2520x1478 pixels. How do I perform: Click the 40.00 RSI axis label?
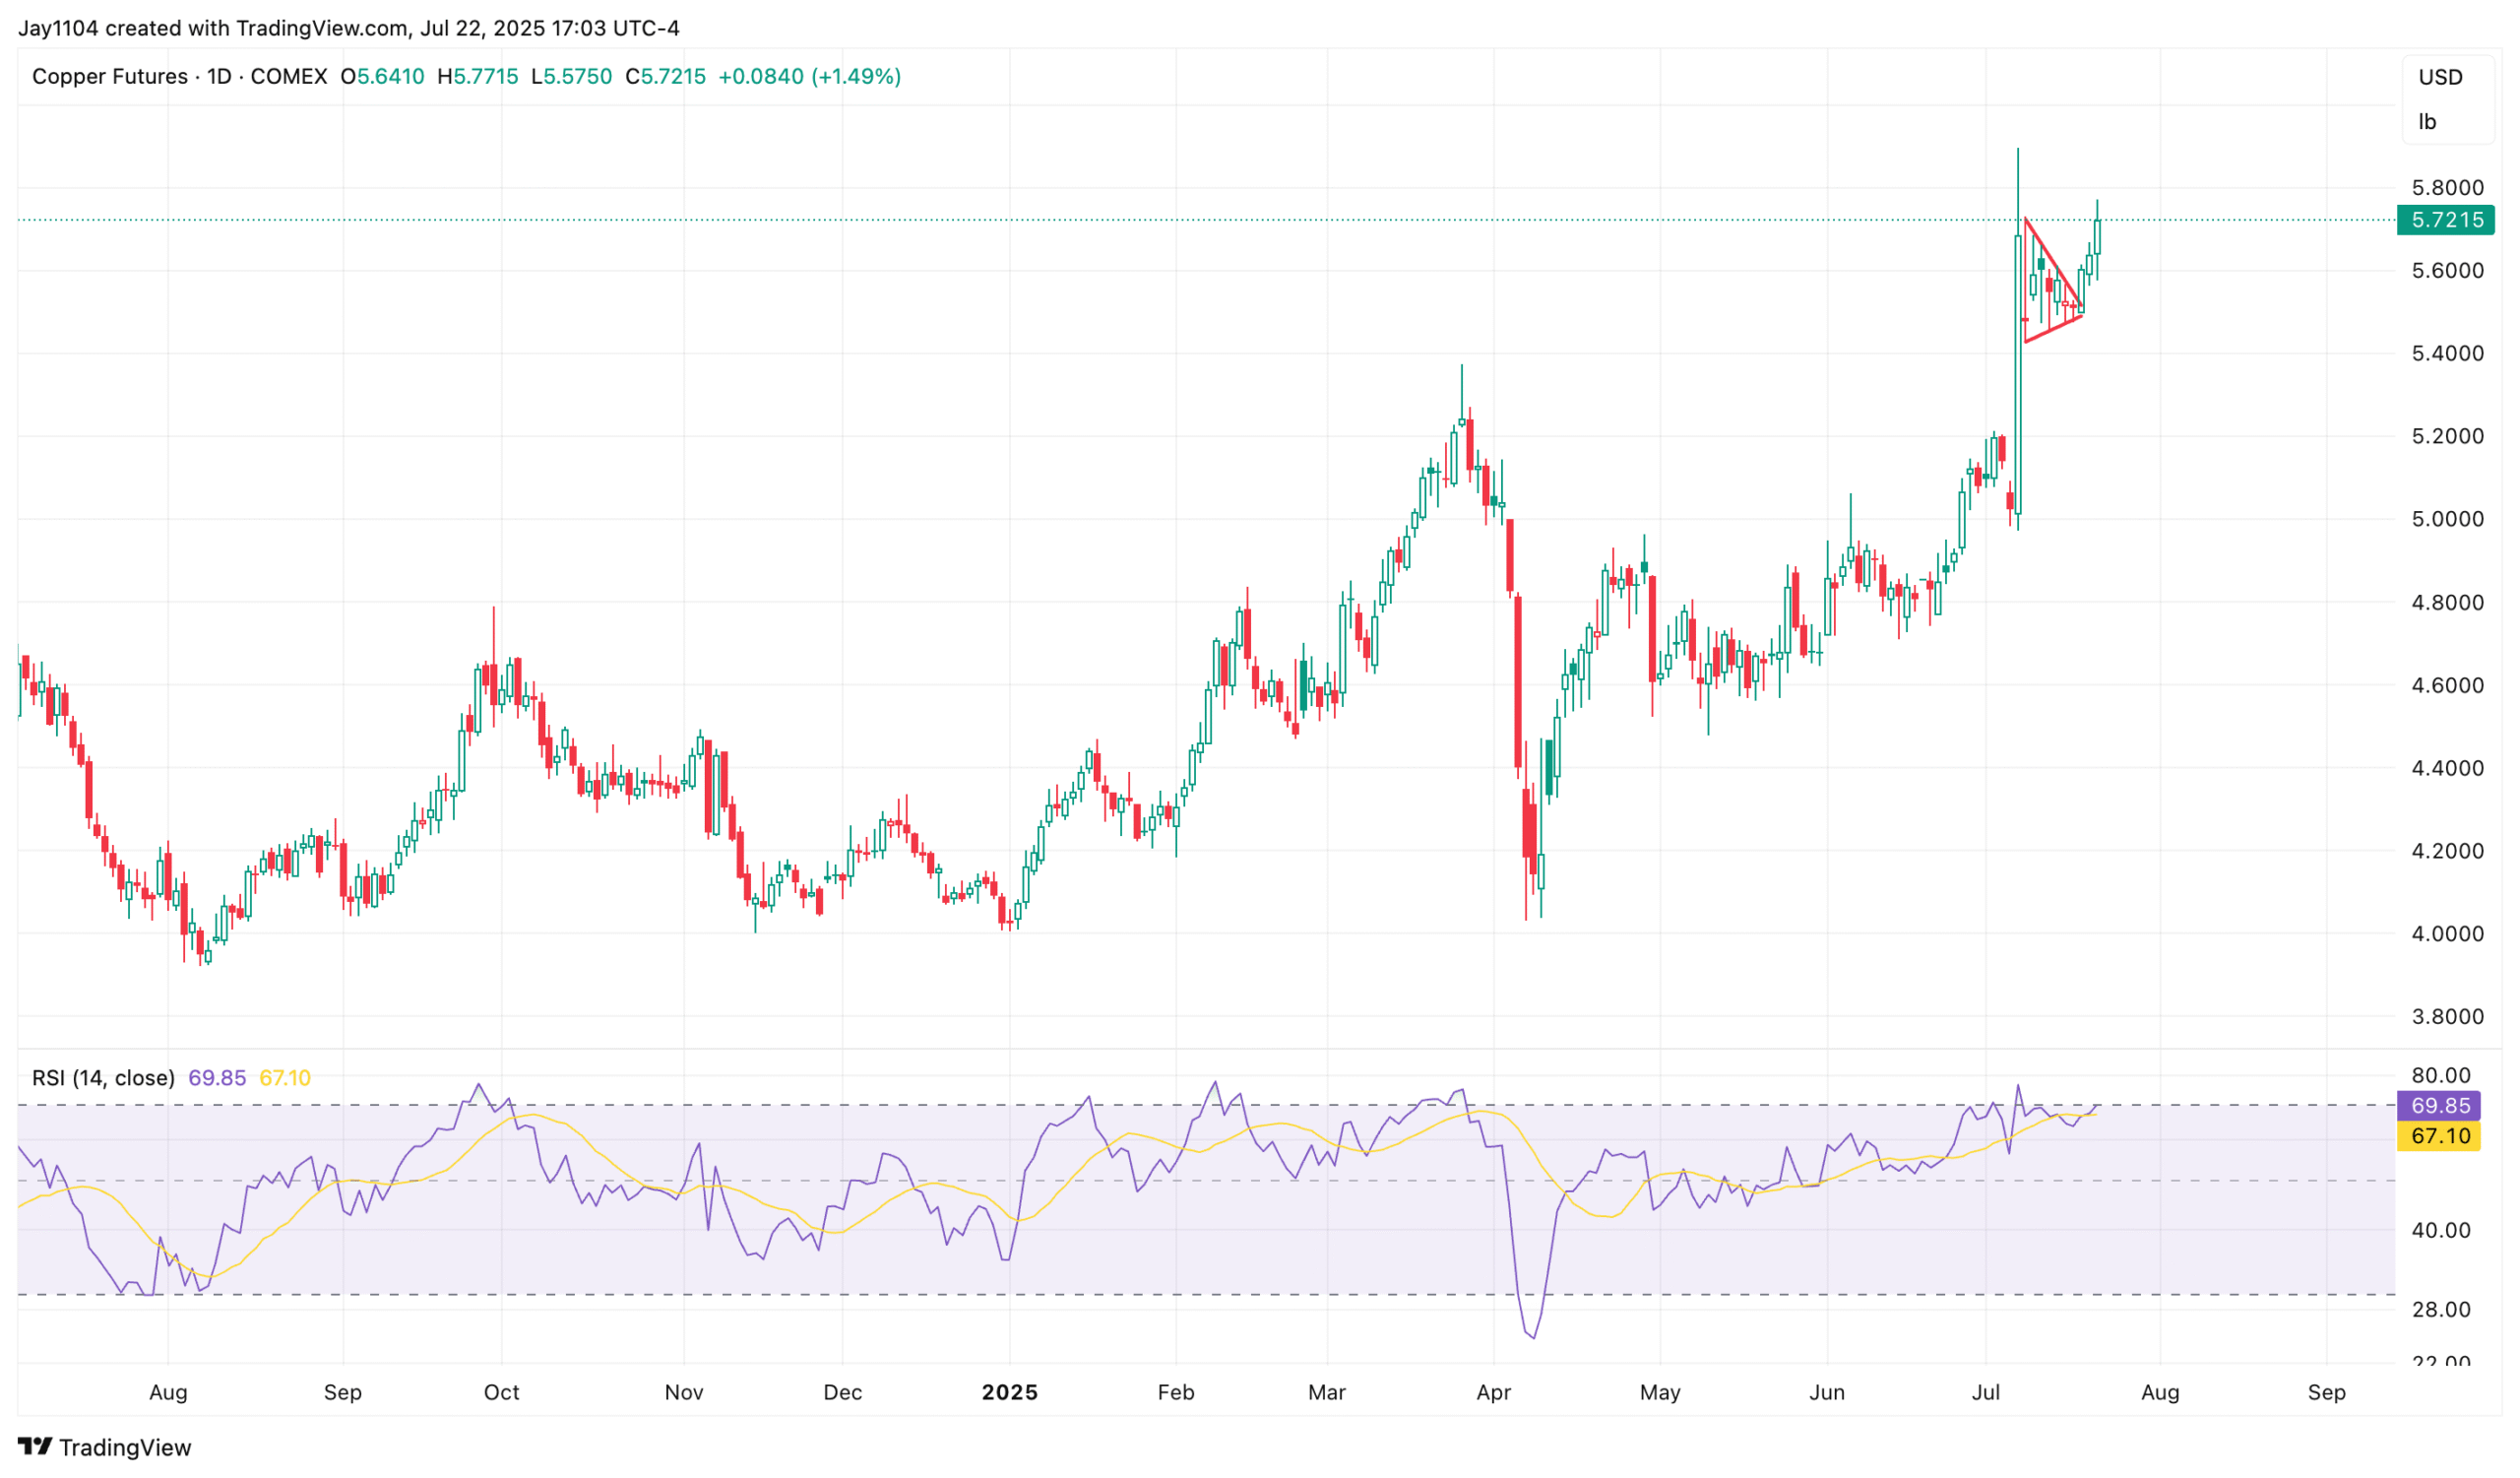click(2440, 1231)
